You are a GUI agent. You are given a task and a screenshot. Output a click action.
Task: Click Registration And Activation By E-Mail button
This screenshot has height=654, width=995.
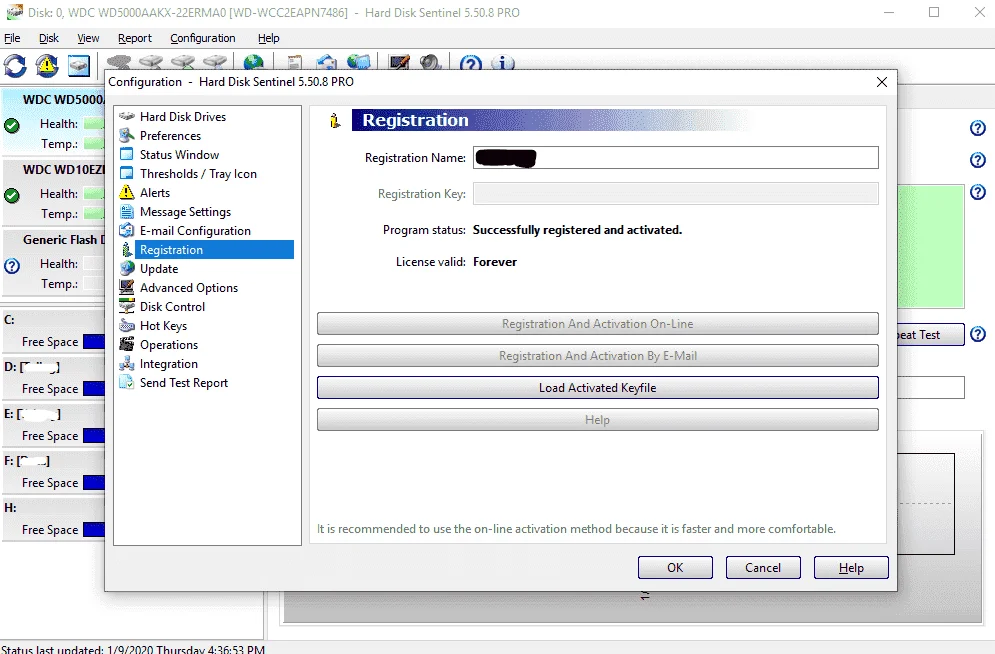click(x=598, y=356)
